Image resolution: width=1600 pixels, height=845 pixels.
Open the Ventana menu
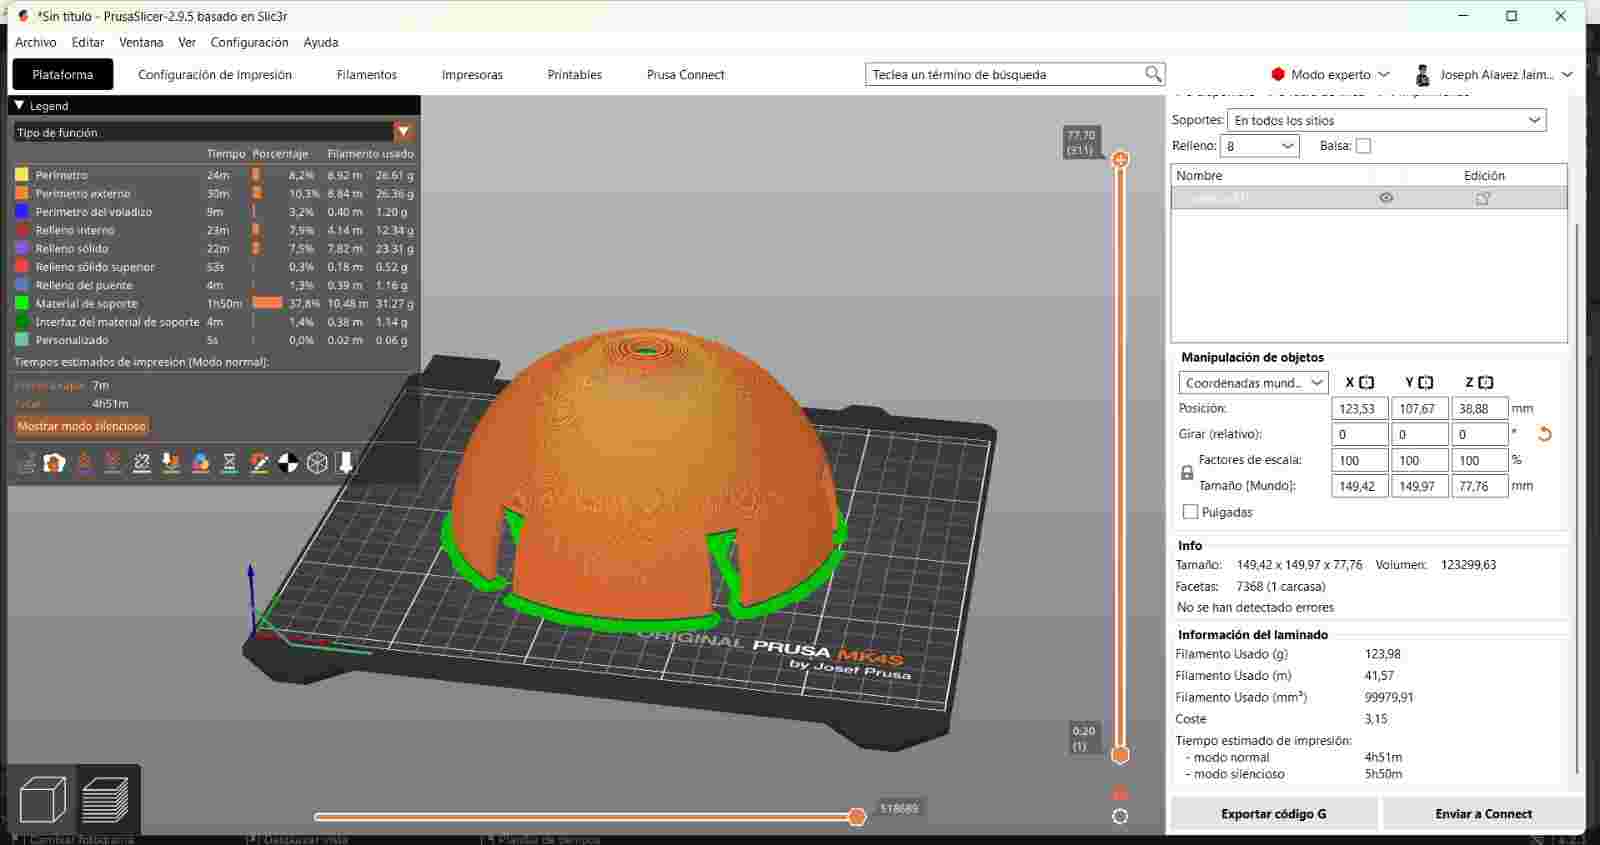tap(141, 42)
